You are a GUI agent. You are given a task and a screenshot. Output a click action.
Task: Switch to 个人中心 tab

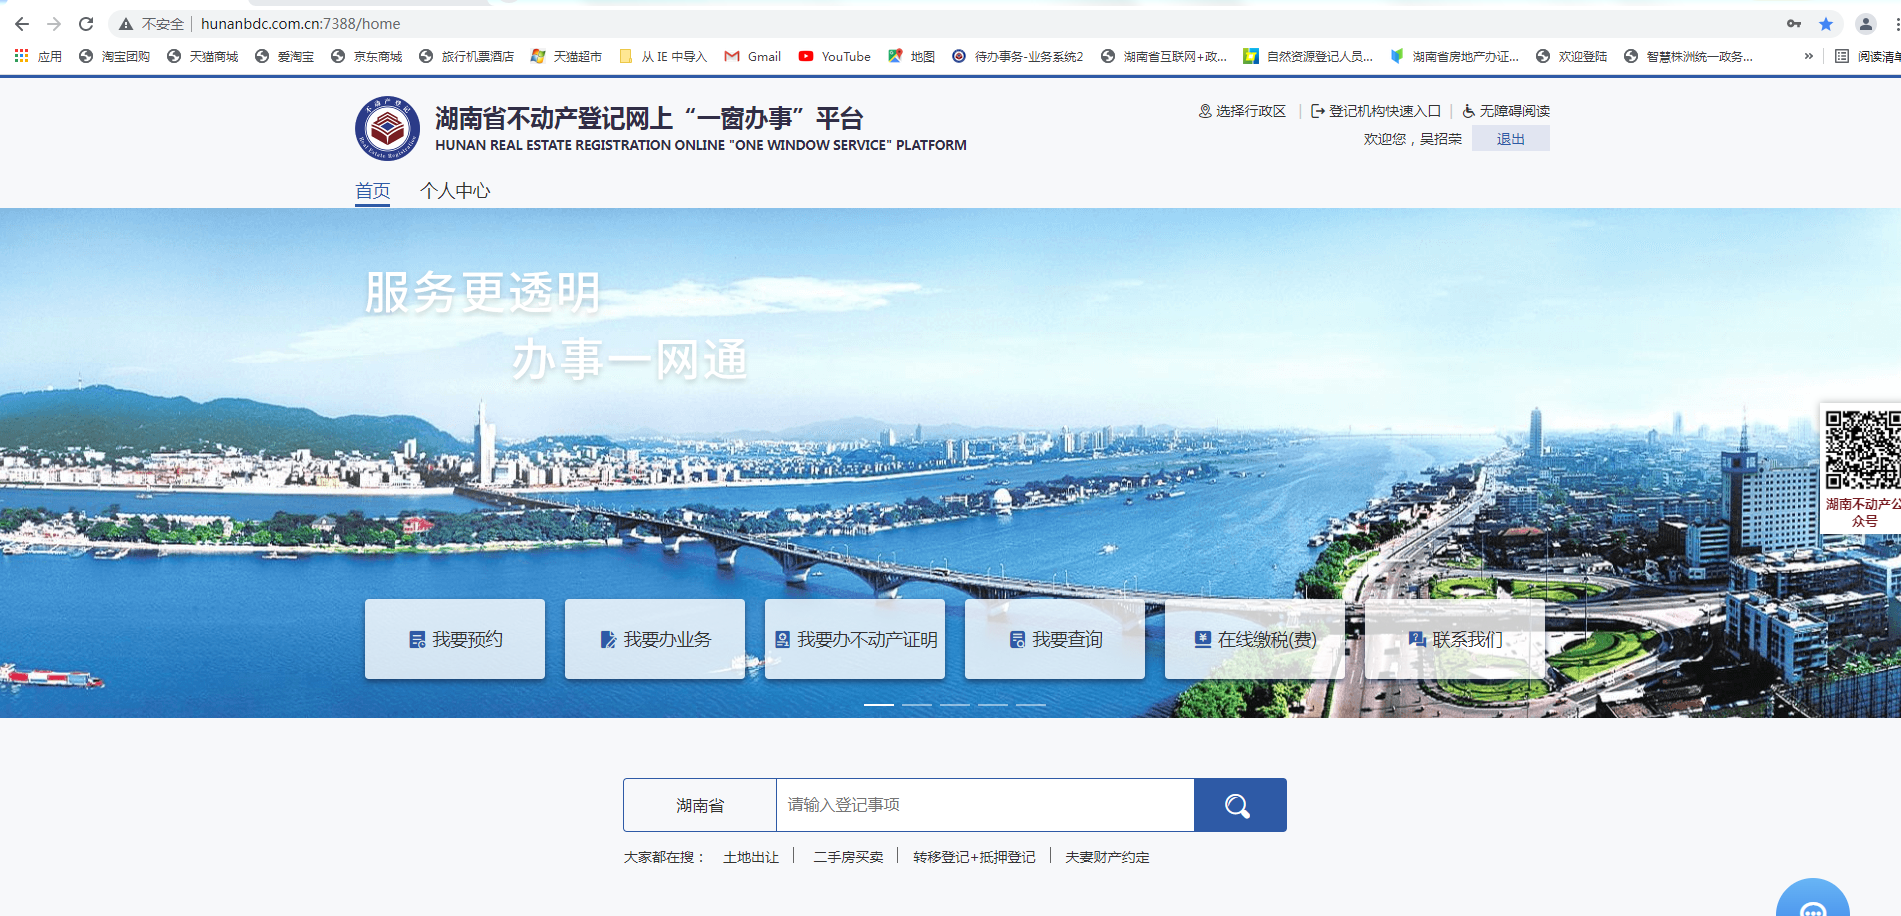(x=455, y=191)
